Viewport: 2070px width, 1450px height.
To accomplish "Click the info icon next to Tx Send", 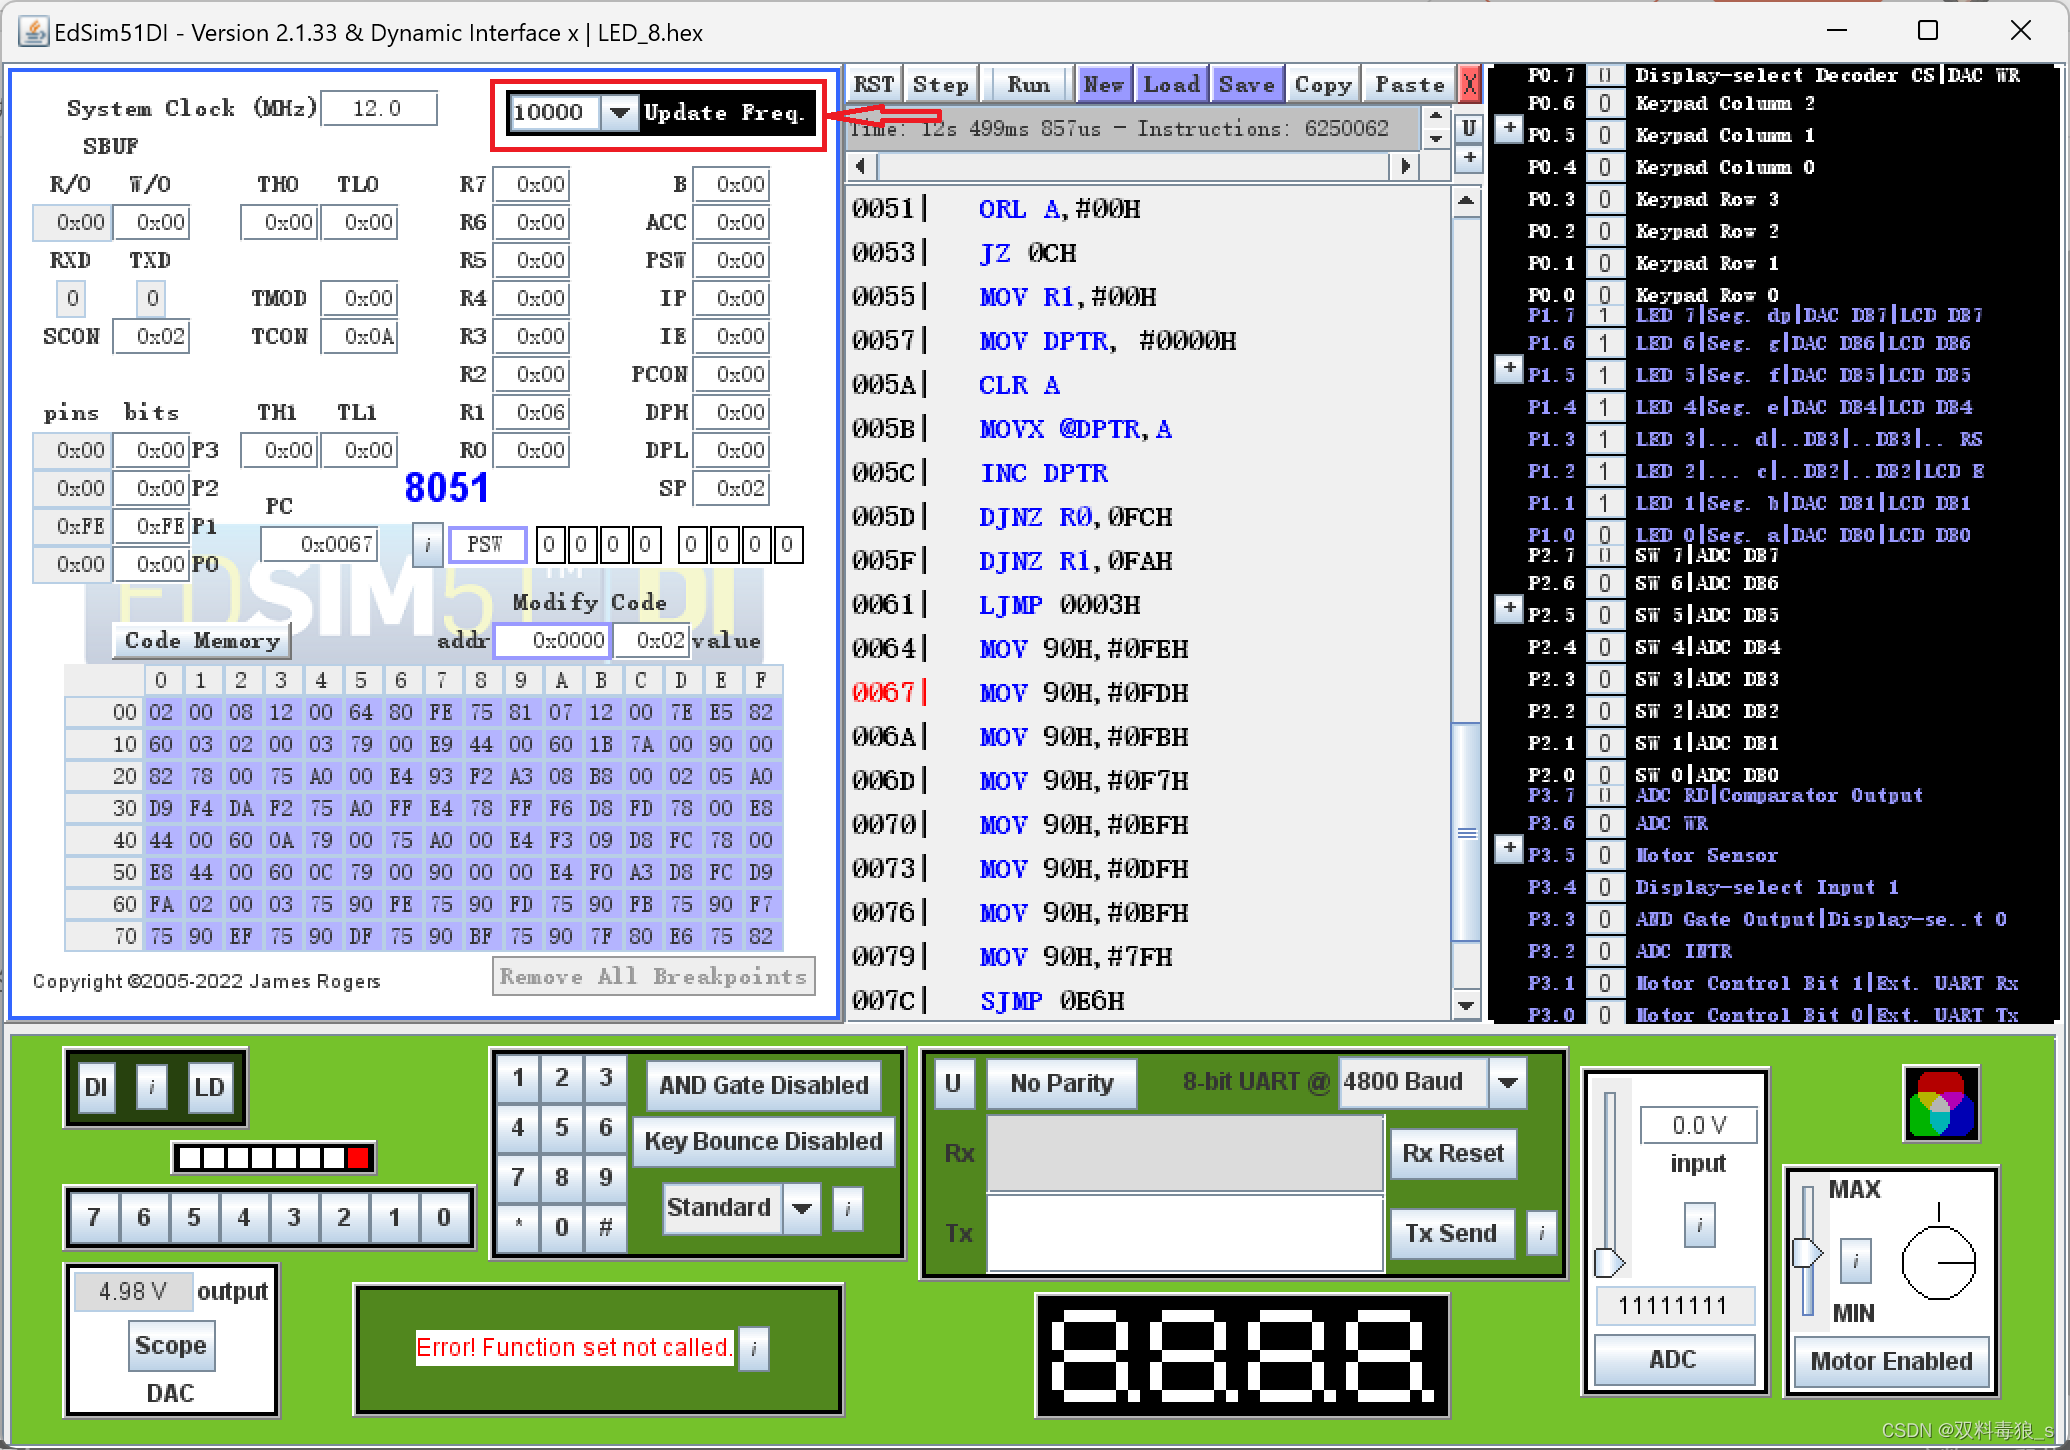I will [x=1541, y=1233].
